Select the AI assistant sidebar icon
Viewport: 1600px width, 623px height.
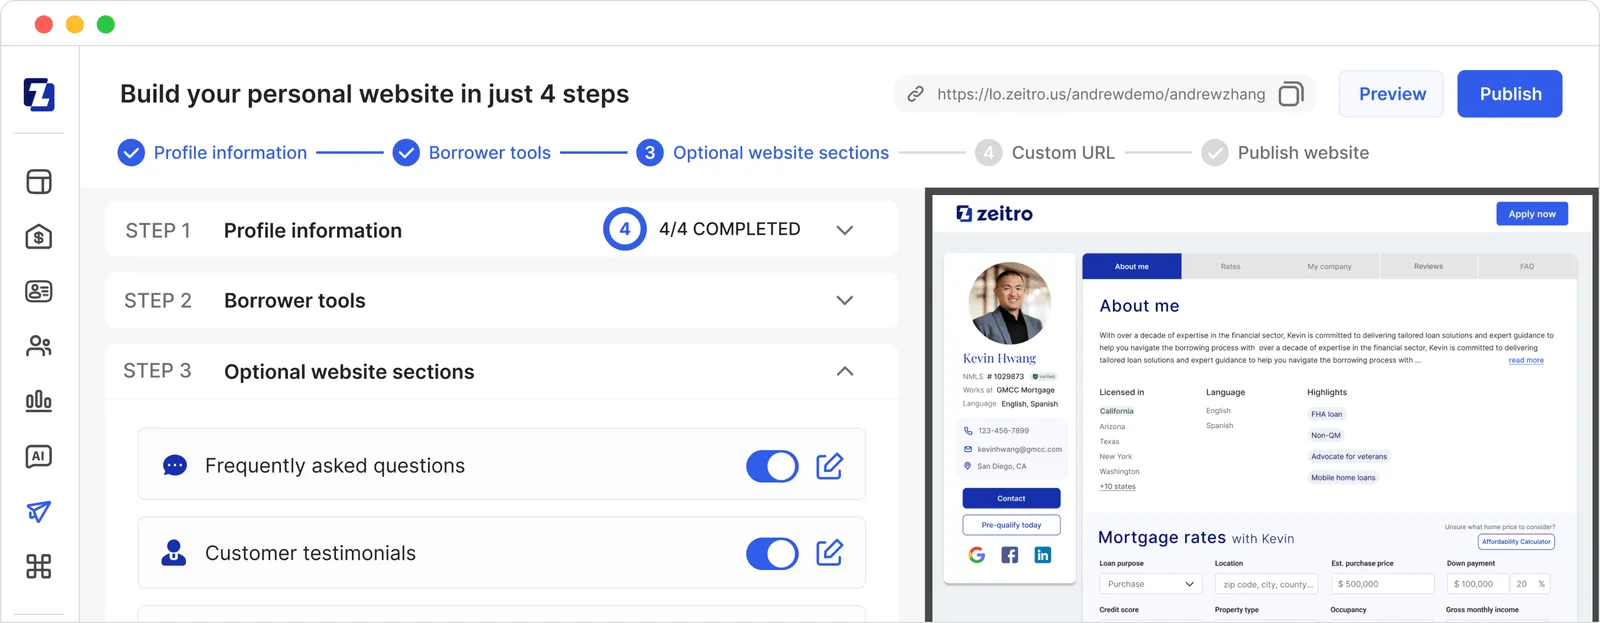point(38,457)
